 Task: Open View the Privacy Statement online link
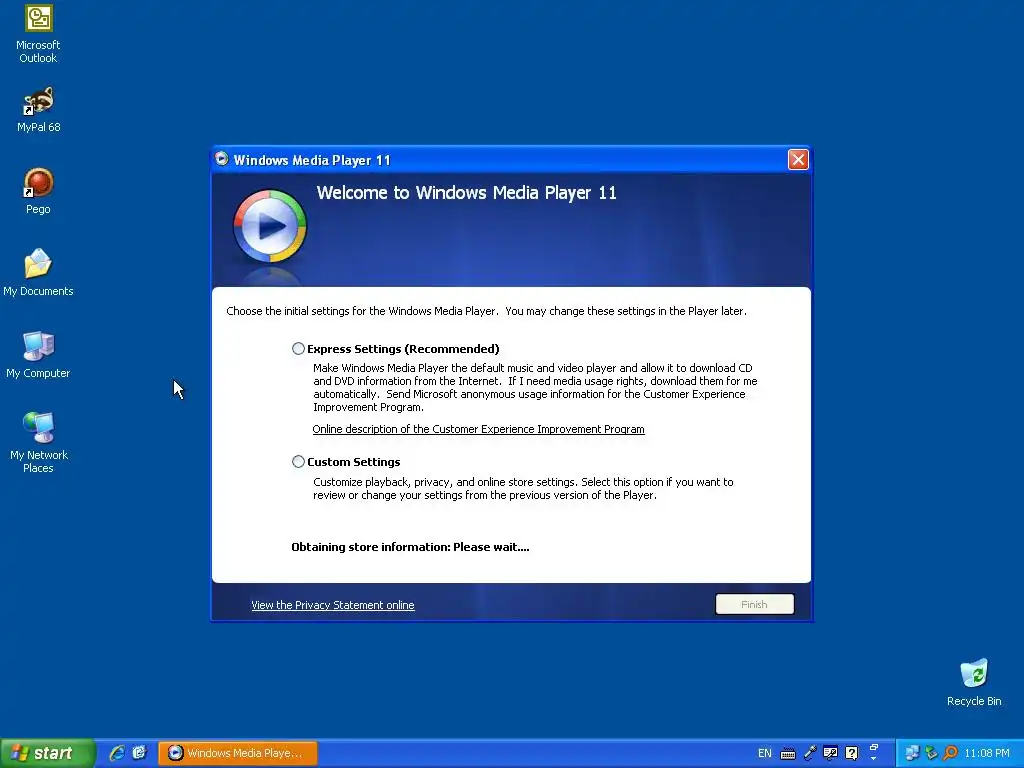(333, 605)
